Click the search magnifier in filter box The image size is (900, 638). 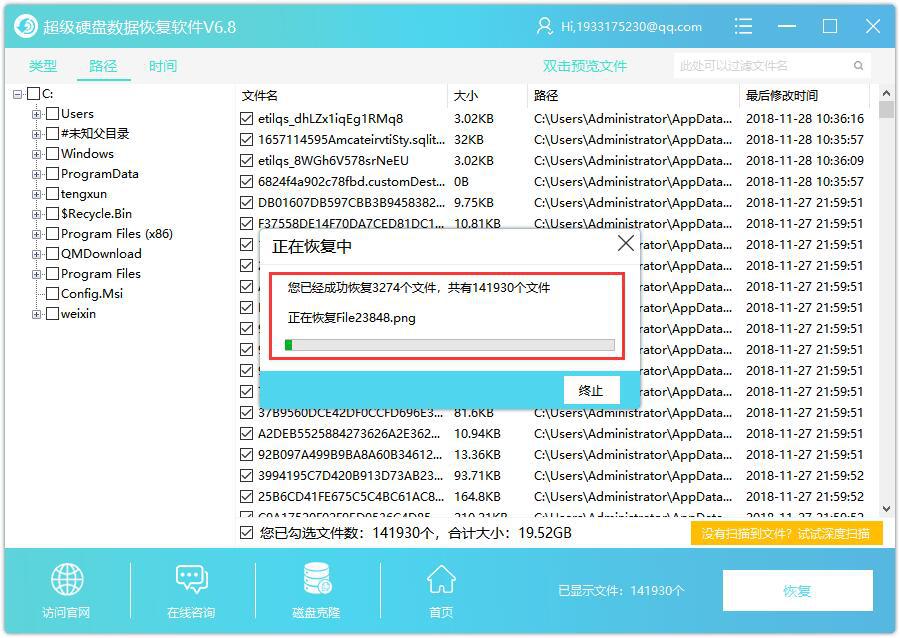[858, 63]
